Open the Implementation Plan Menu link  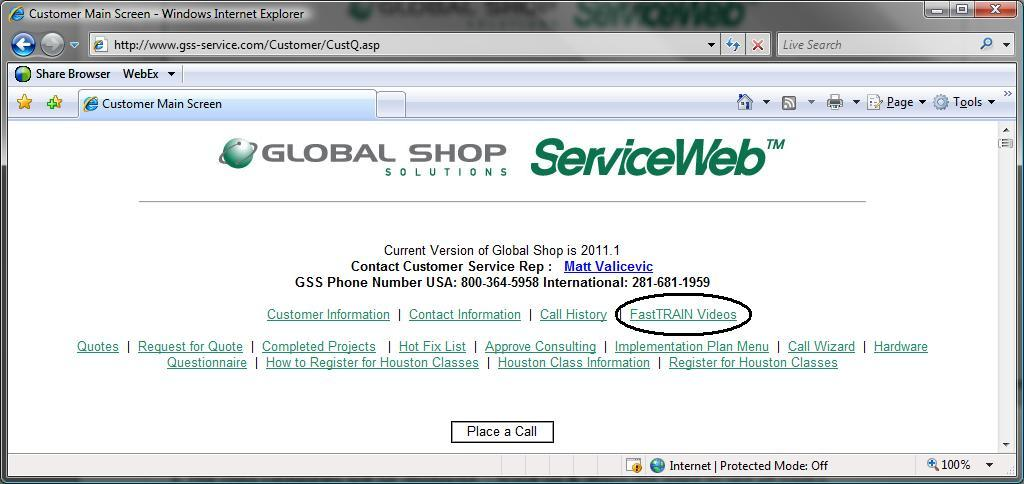[x=692, y=347]
